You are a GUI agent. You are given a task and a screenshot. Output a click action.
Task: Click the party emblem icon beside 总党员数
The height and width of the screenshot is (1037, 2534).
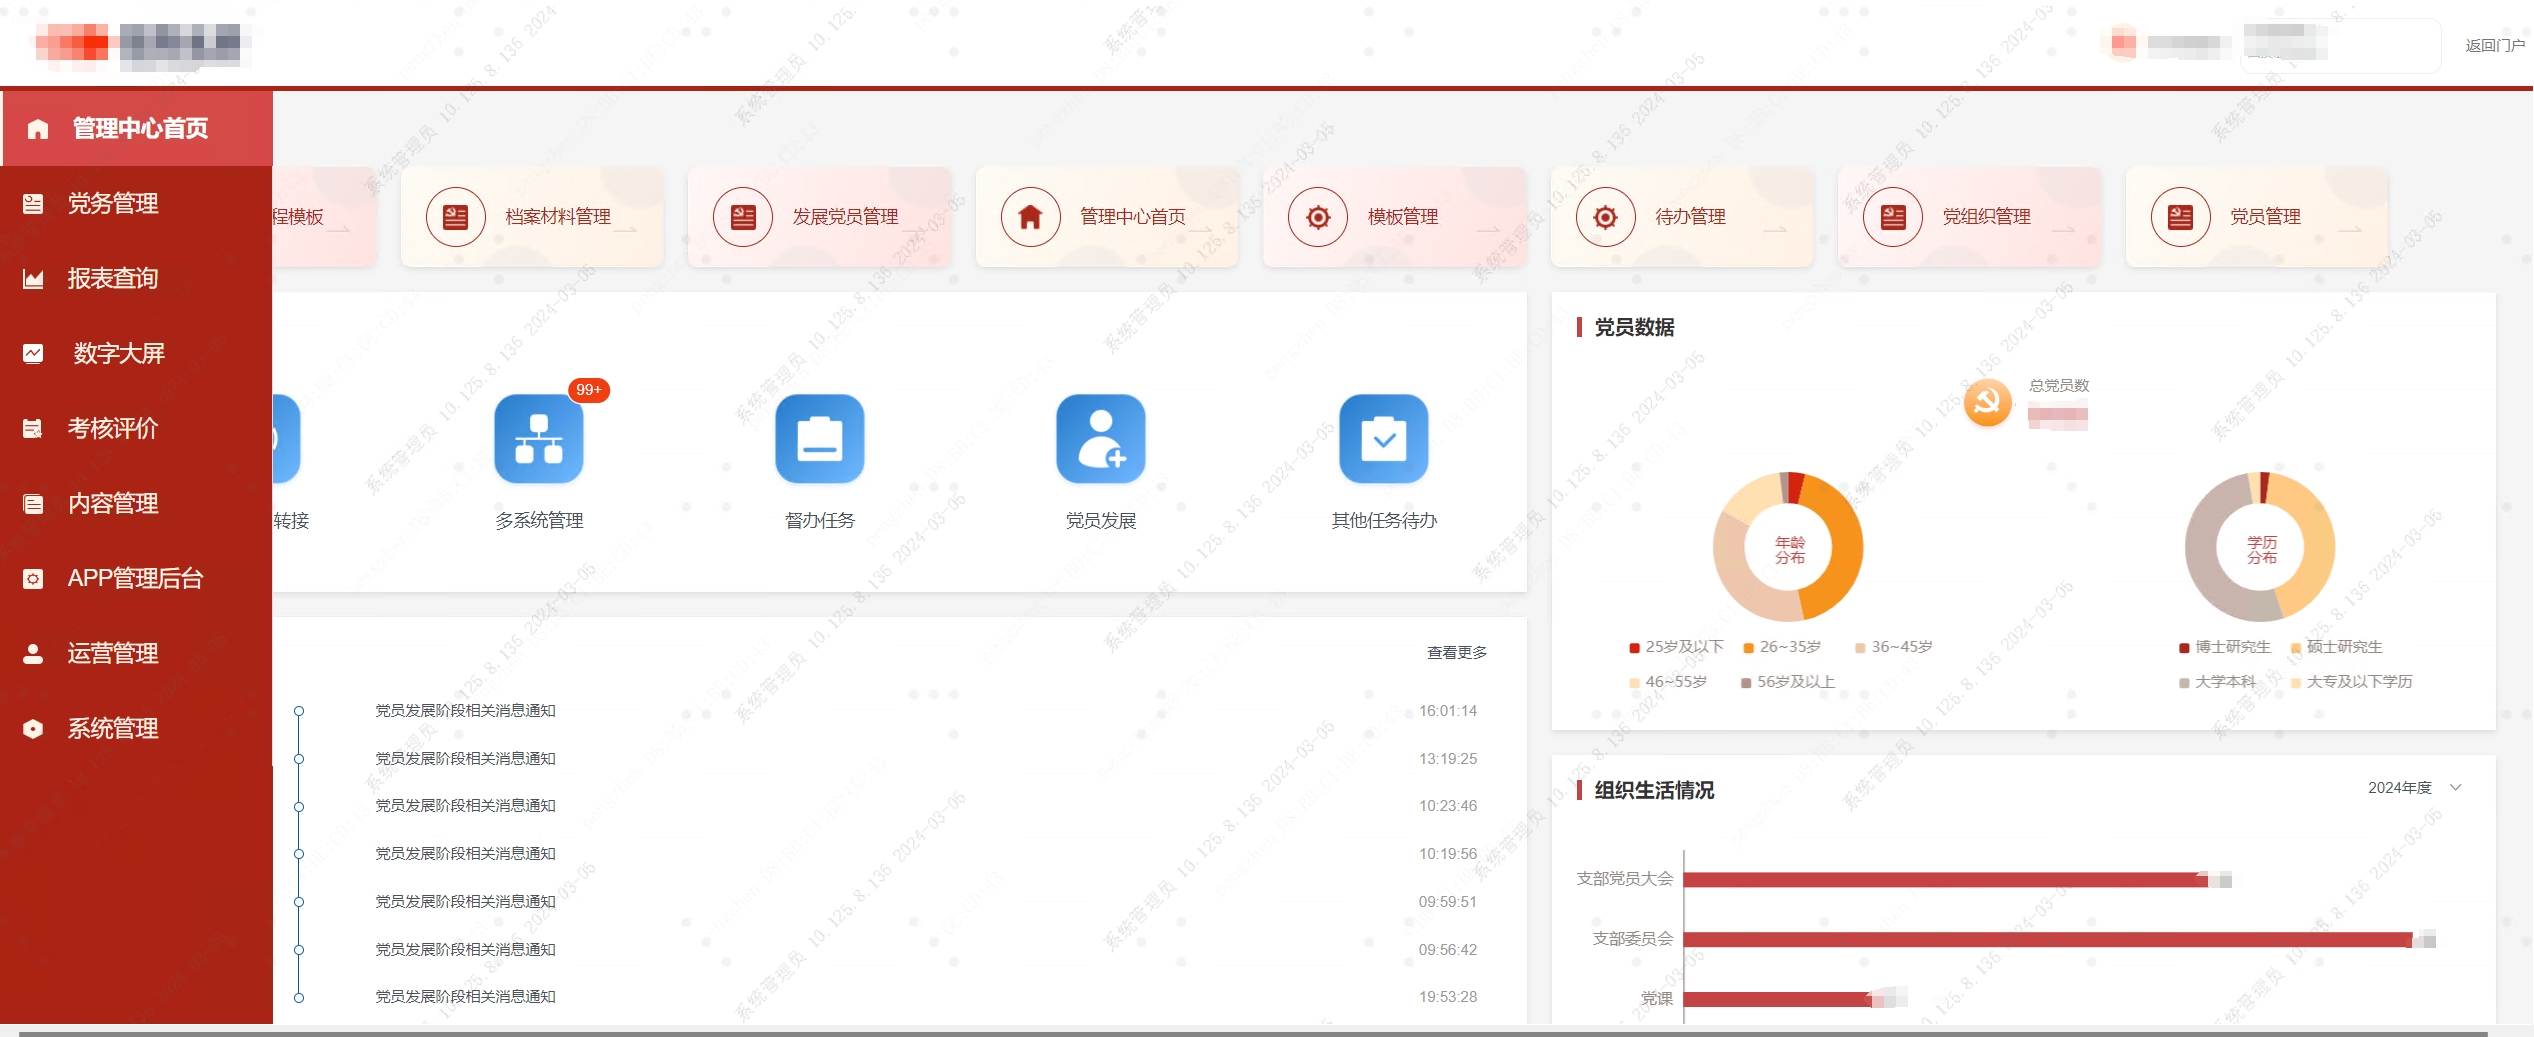1987,403
